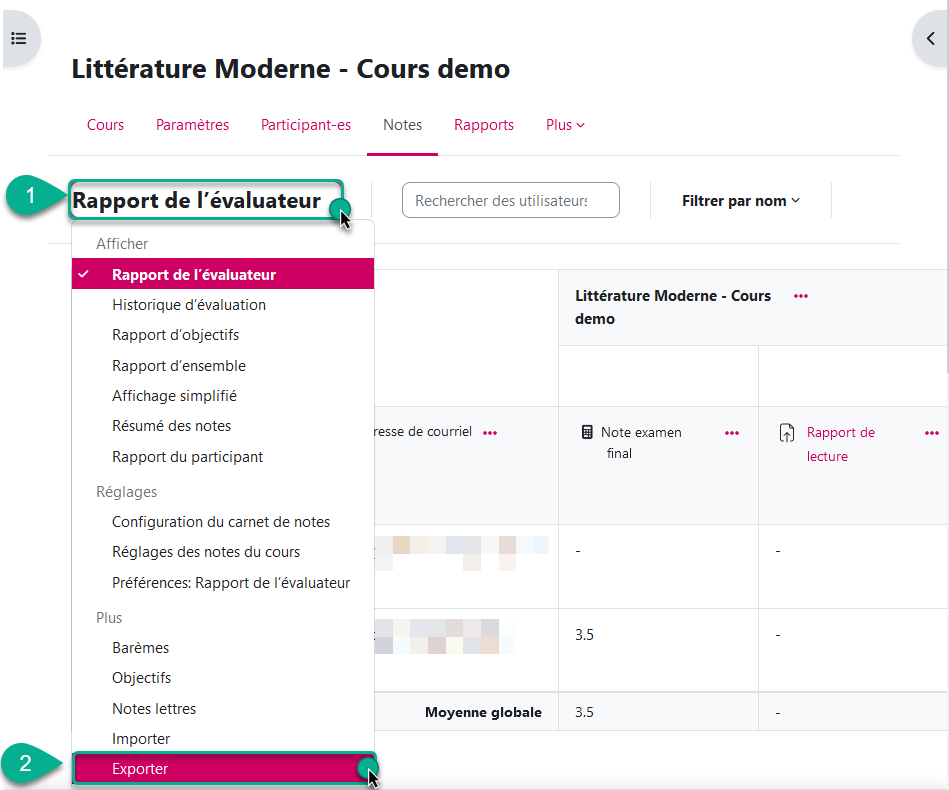
Task: Open the email address column three-dot menu
Action: (490, 433)
